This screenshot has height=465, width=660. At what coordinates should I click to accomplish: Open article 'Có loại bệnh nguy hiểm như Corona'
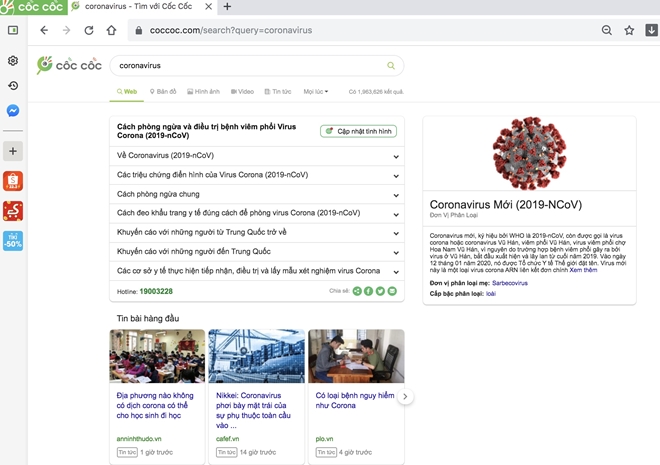pos(355,400)
